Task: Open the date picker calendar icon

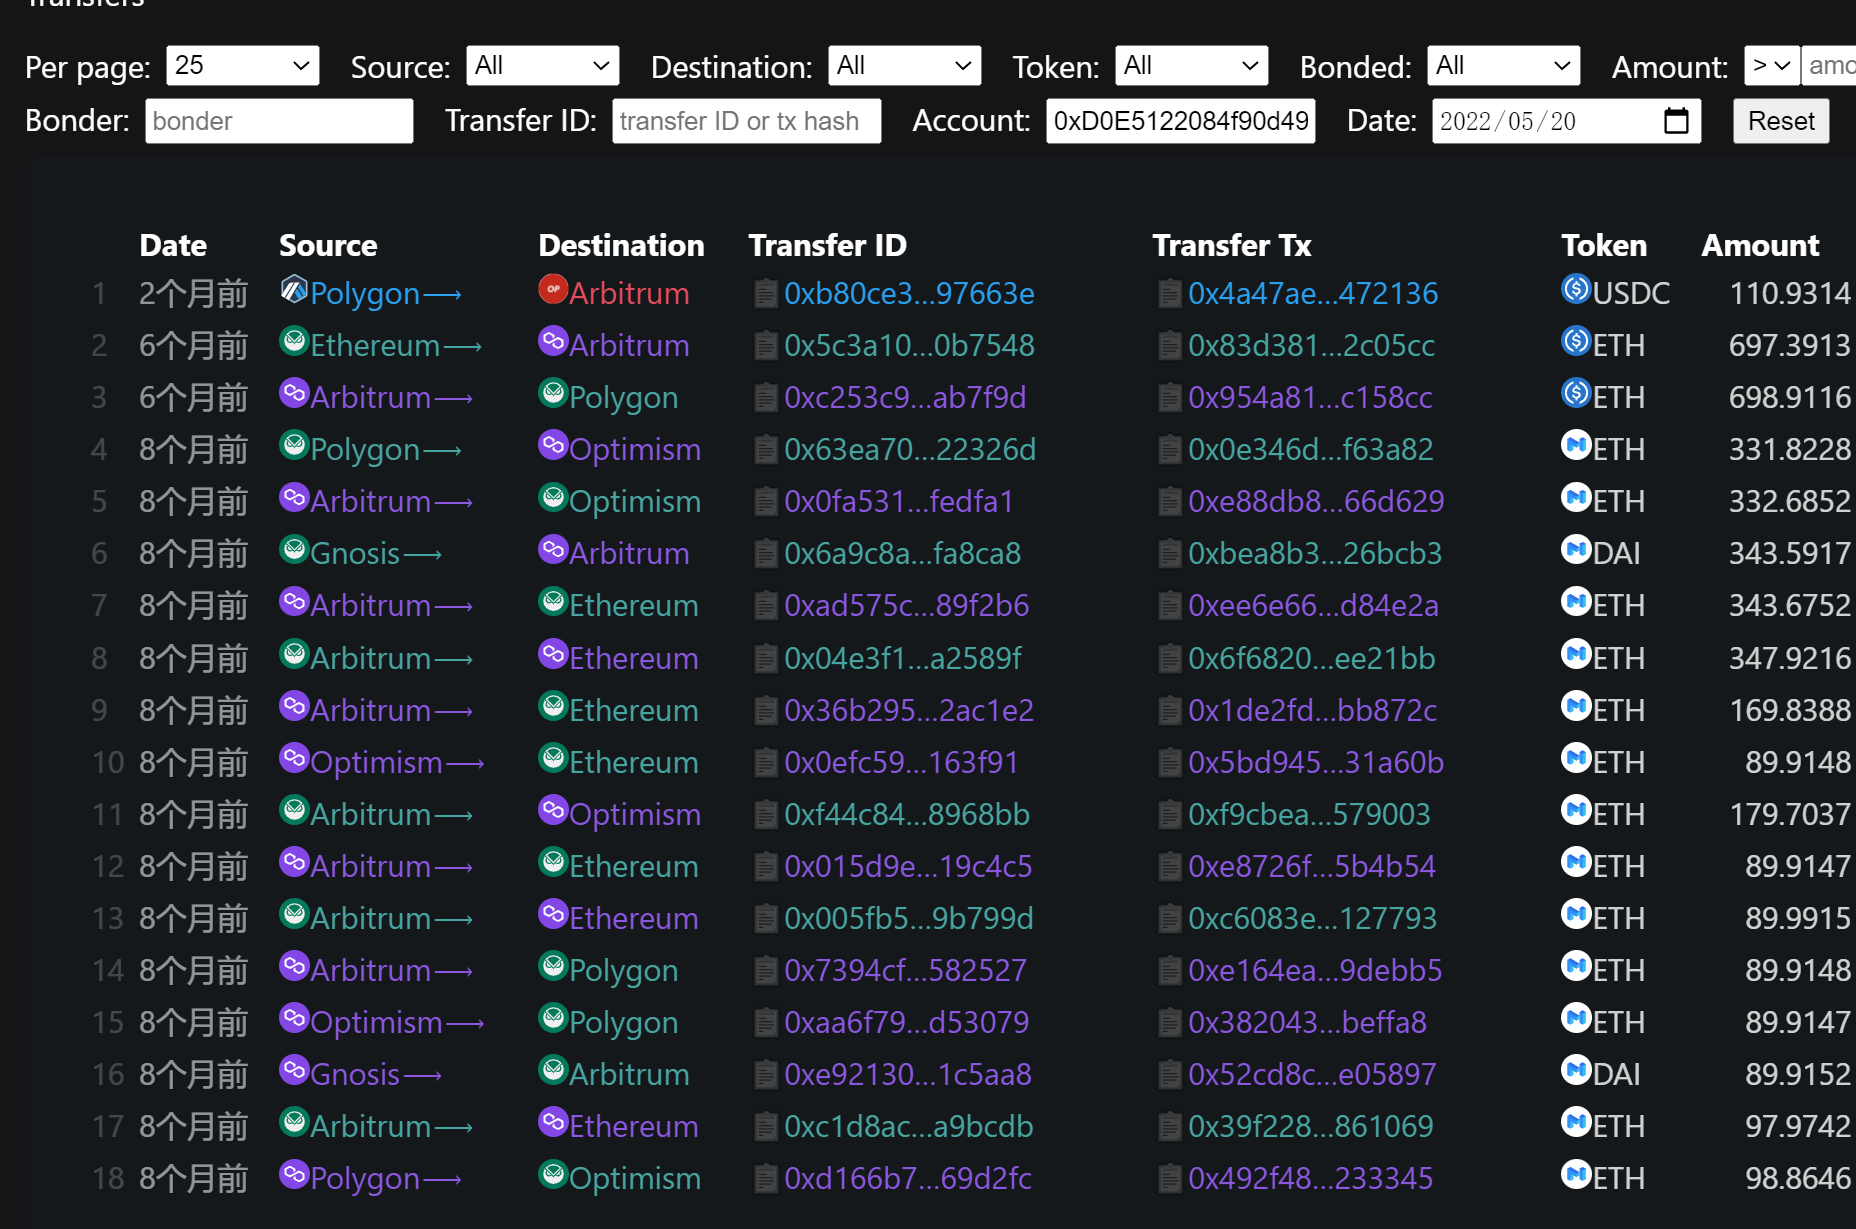Action: click(1676, 119)
